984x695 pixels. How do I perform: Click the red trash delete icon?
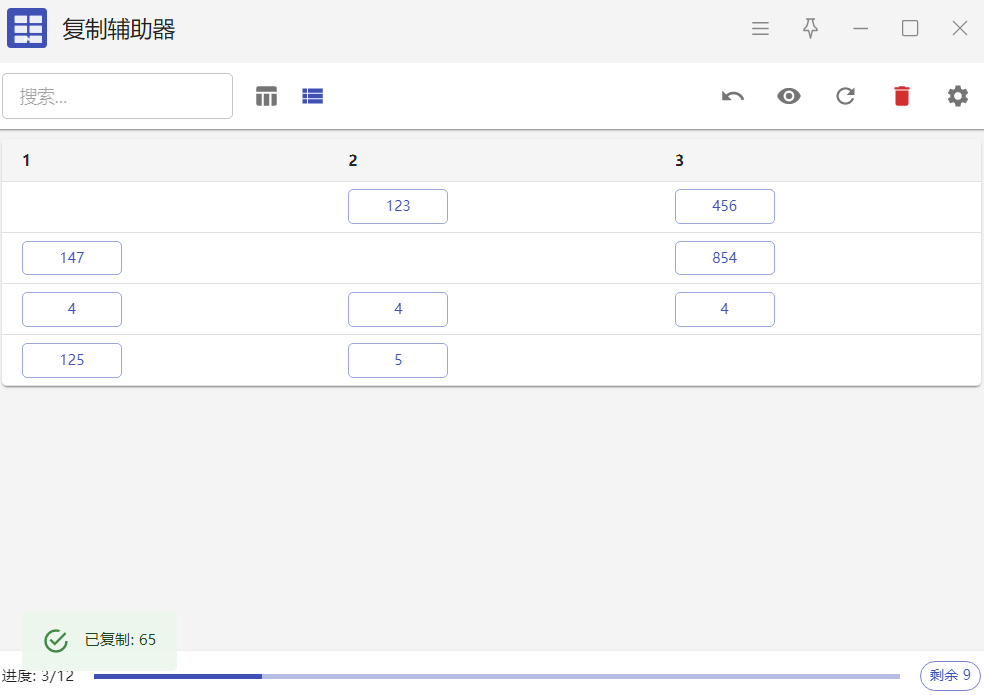902,96
